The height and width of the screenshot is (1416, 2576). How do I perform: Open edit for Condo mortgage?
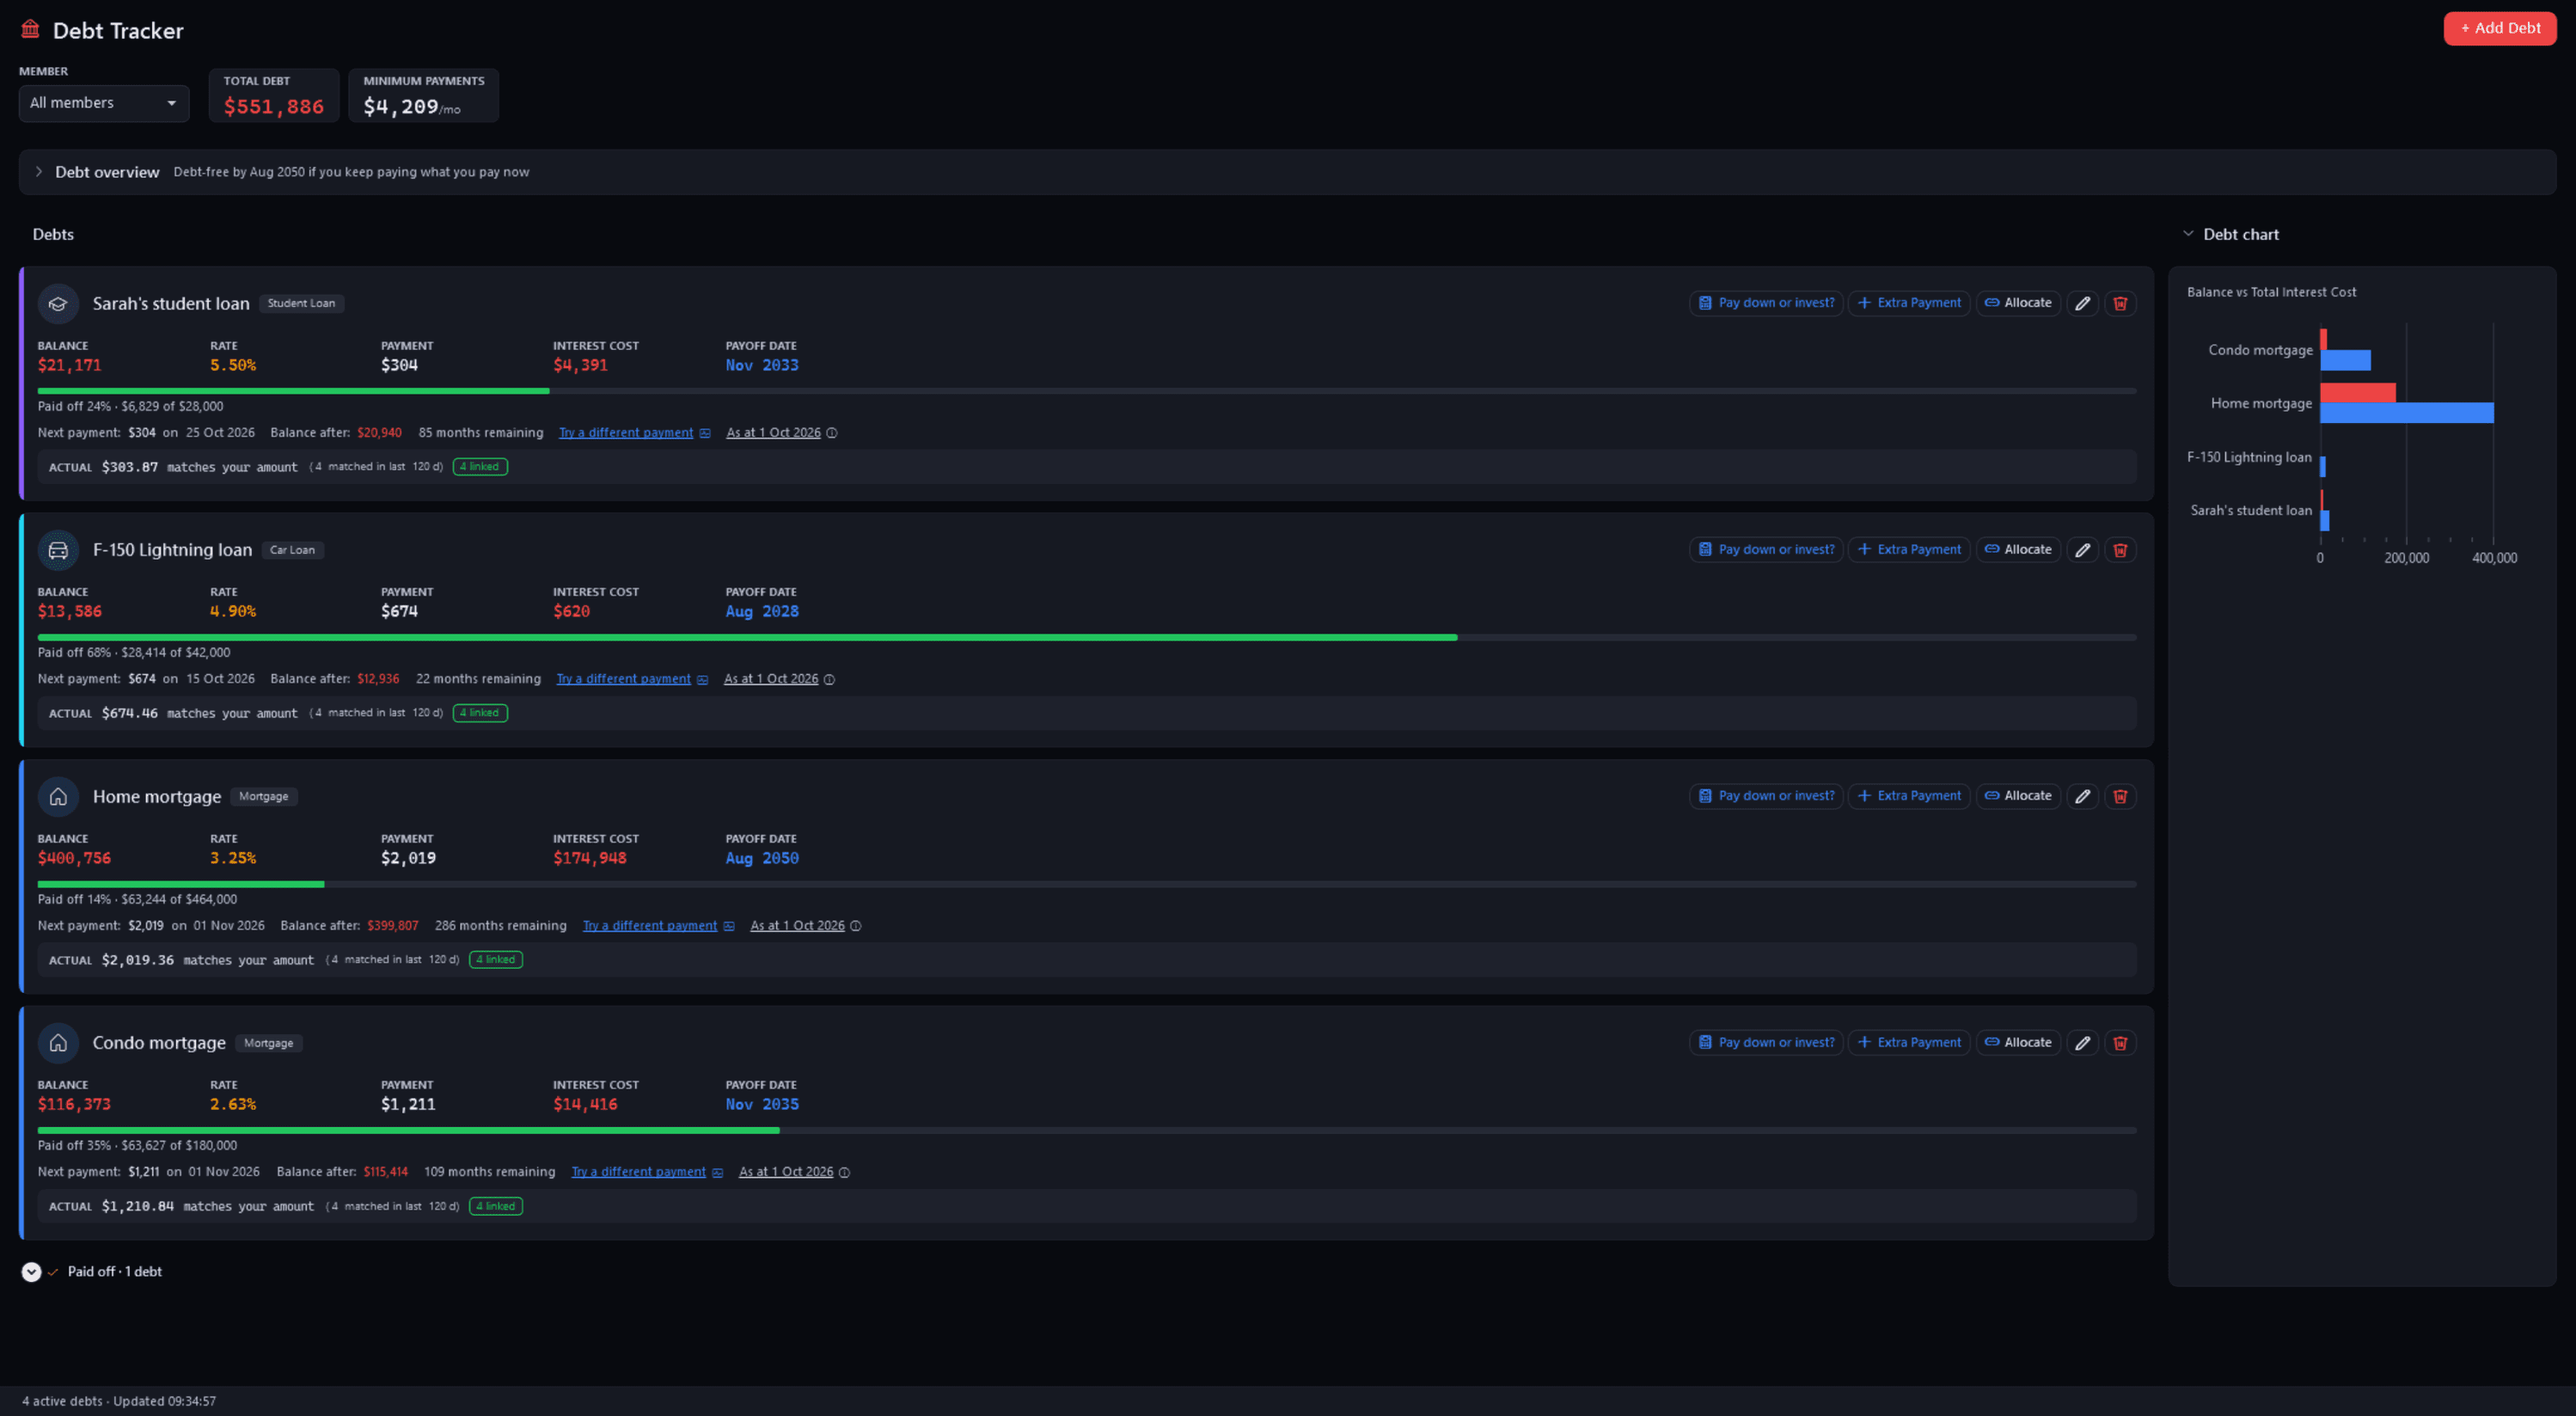[x=2083, y=1043]
